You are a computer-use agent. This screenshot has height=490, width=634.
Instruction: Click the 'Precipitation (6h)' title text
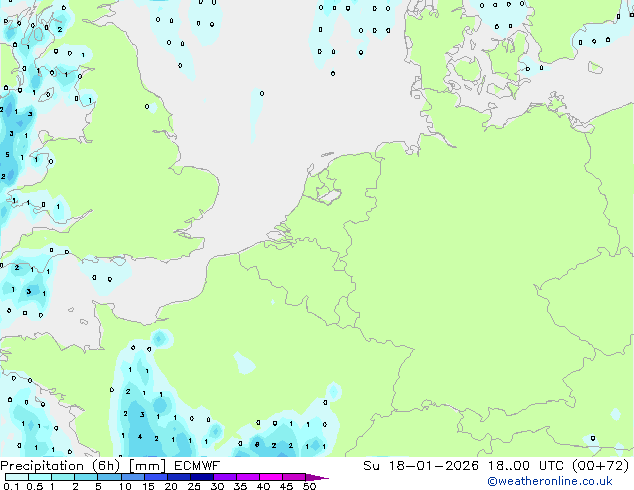click(x=60, y=466)
